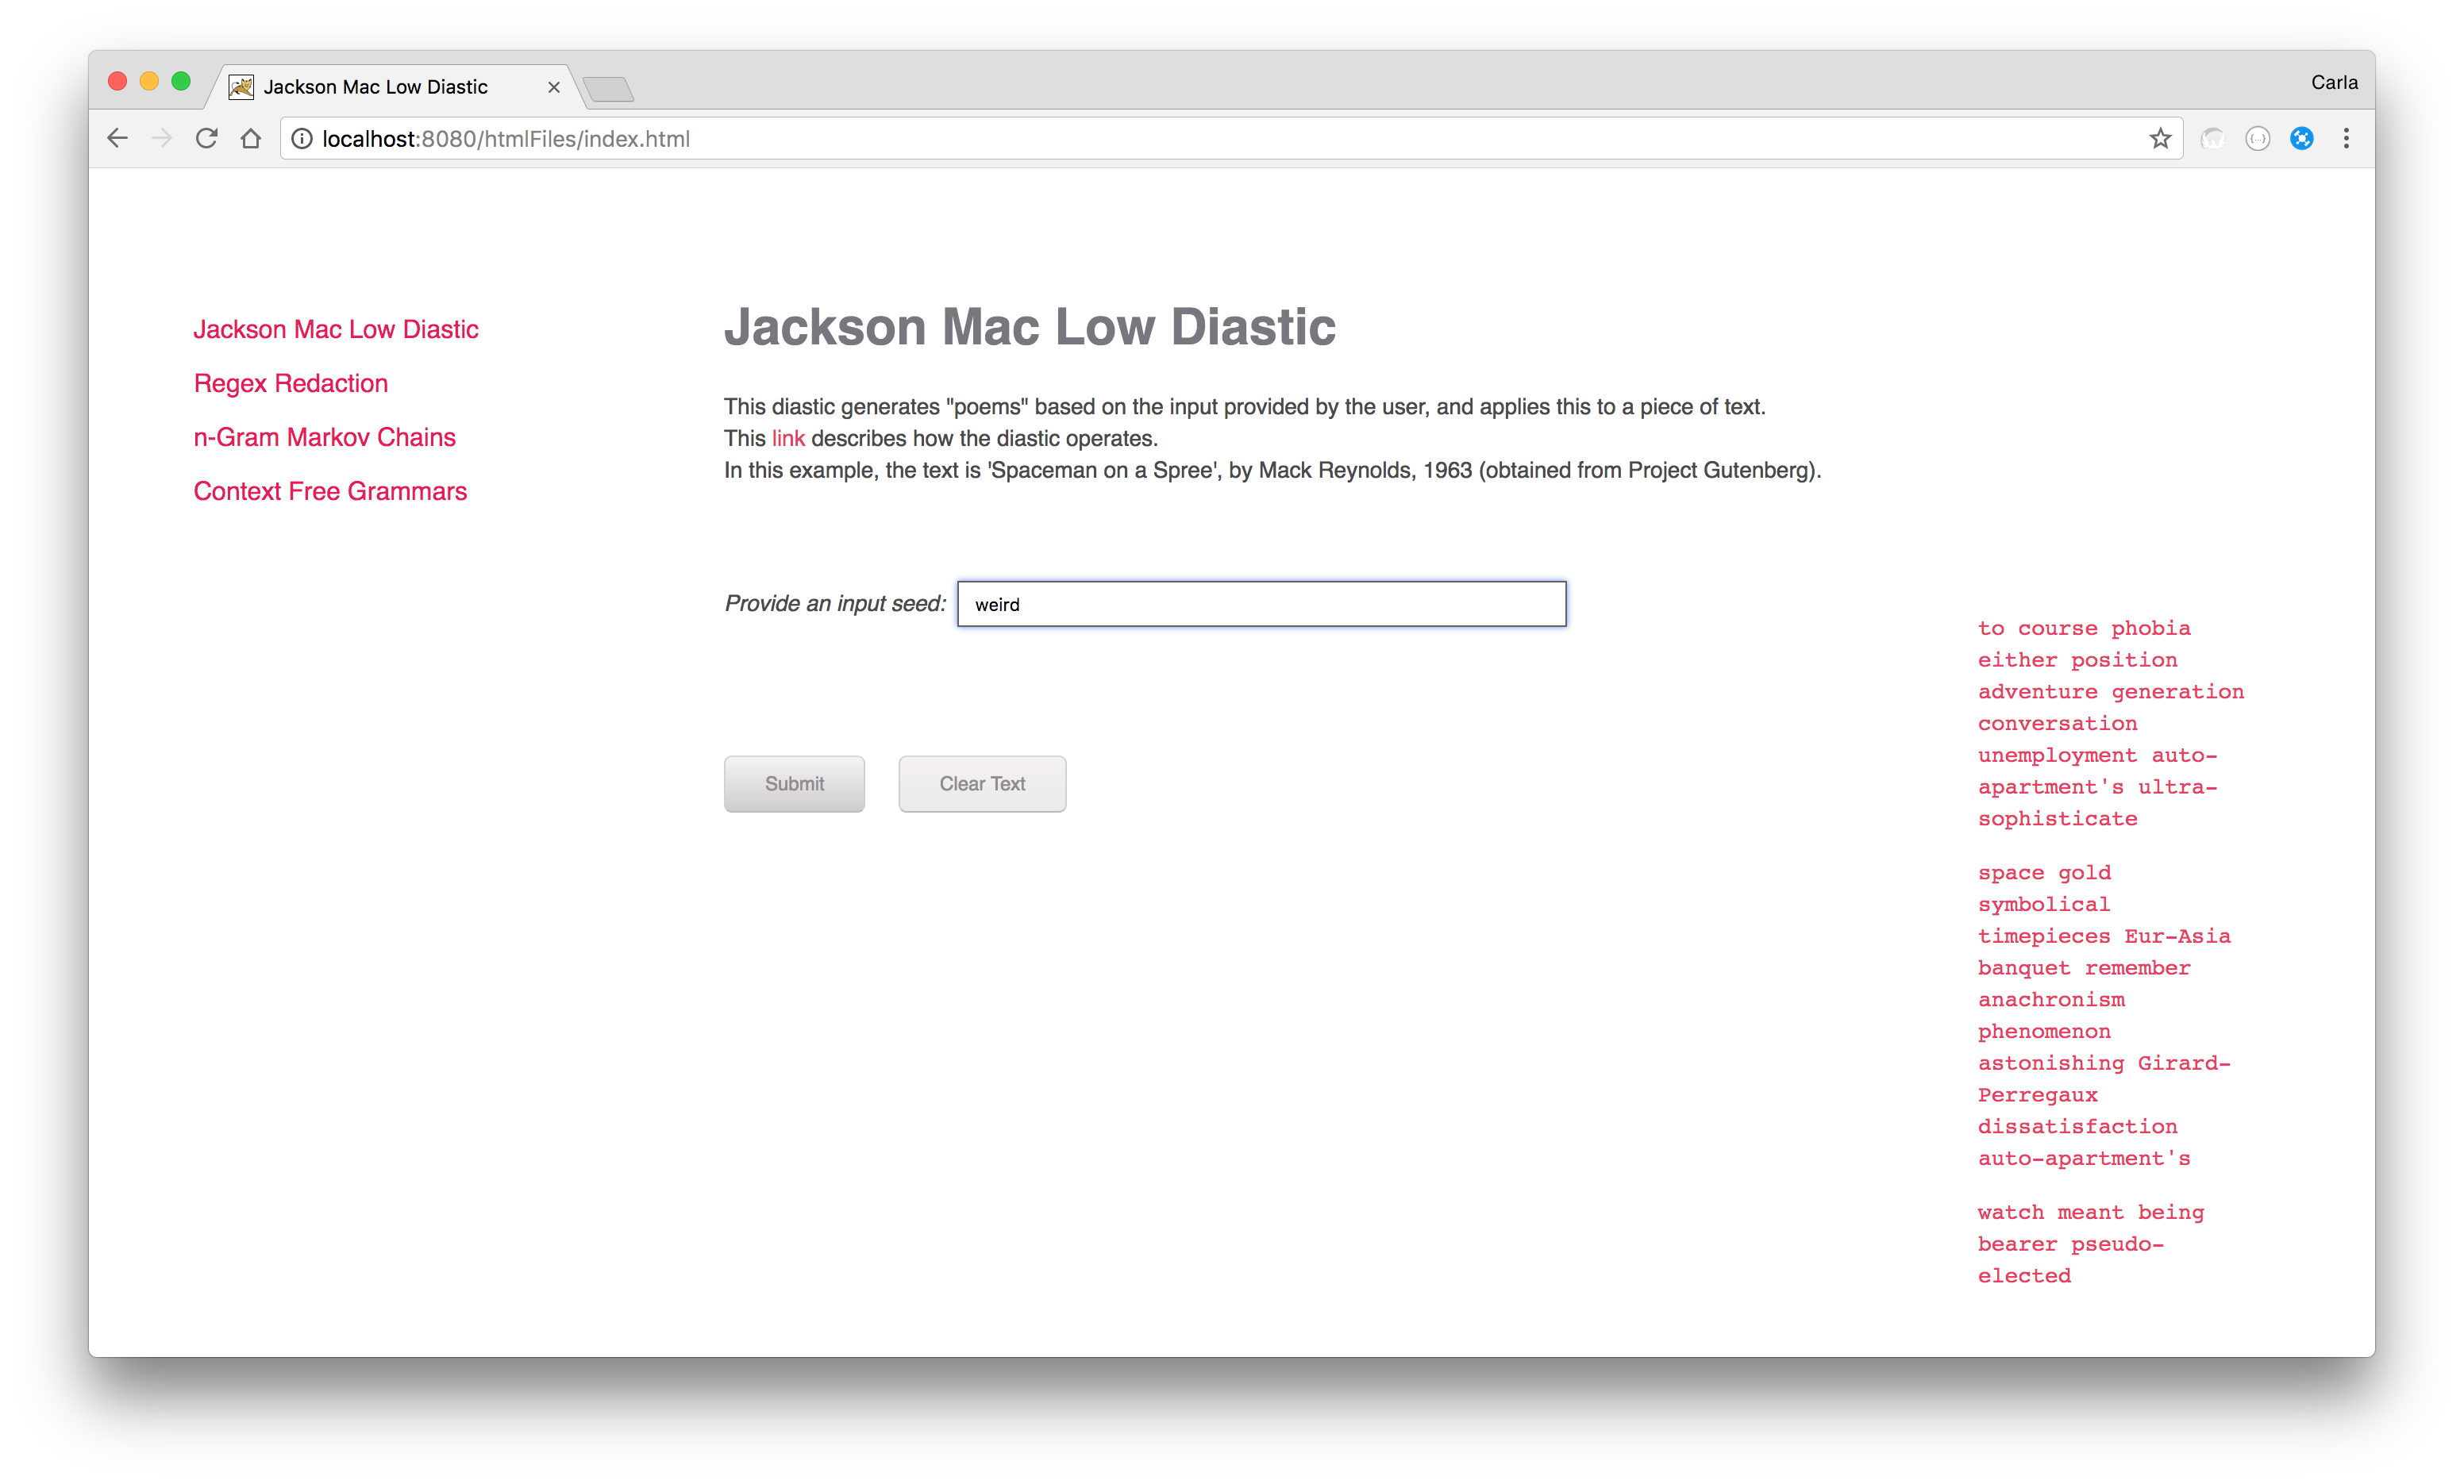Open Context Free Grammars in sidebar
Image resolution: width=2464 pixels, height=1484 pixels.
point(330,492)
